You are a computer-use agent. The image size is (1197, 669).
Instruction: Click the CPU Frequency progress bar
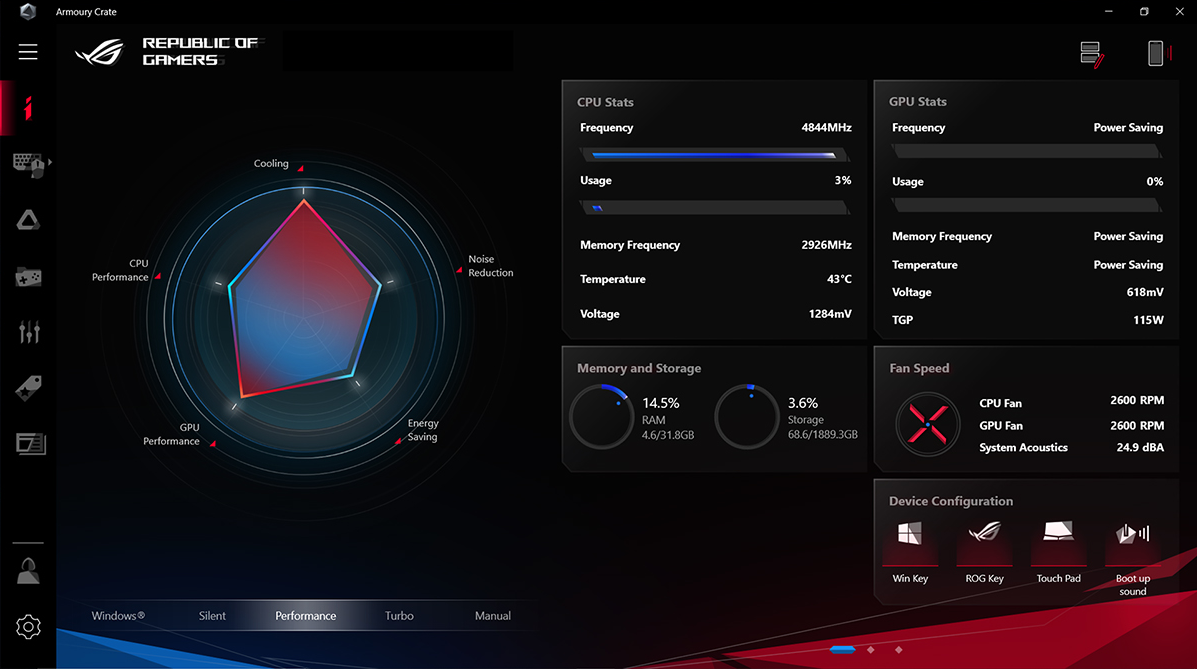[715, 155]
